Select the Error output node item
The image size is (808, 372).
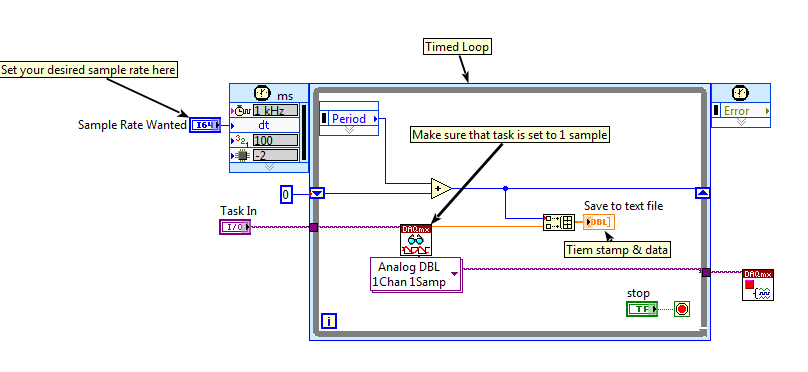pyautogui.click(x=741, y=111)
